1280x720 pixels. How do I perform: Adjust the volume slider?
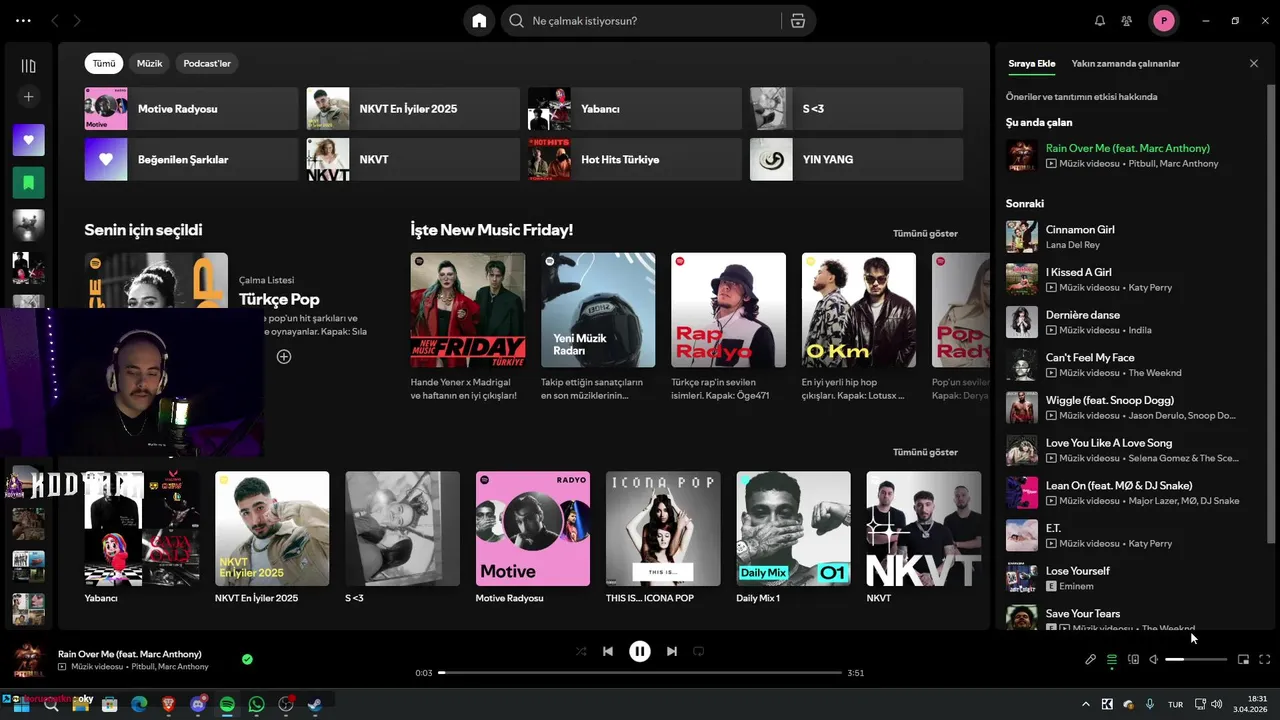[x=1196, y=659]
